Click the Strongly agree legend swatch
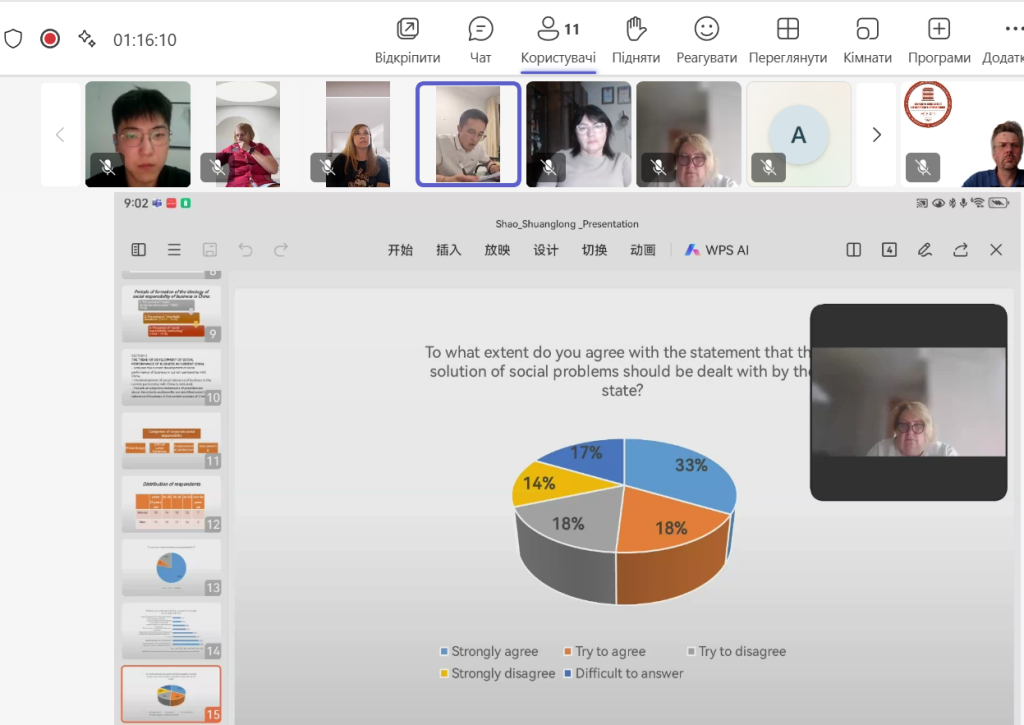This screenshot has height=725, width=1024. (x=444, y=651)
